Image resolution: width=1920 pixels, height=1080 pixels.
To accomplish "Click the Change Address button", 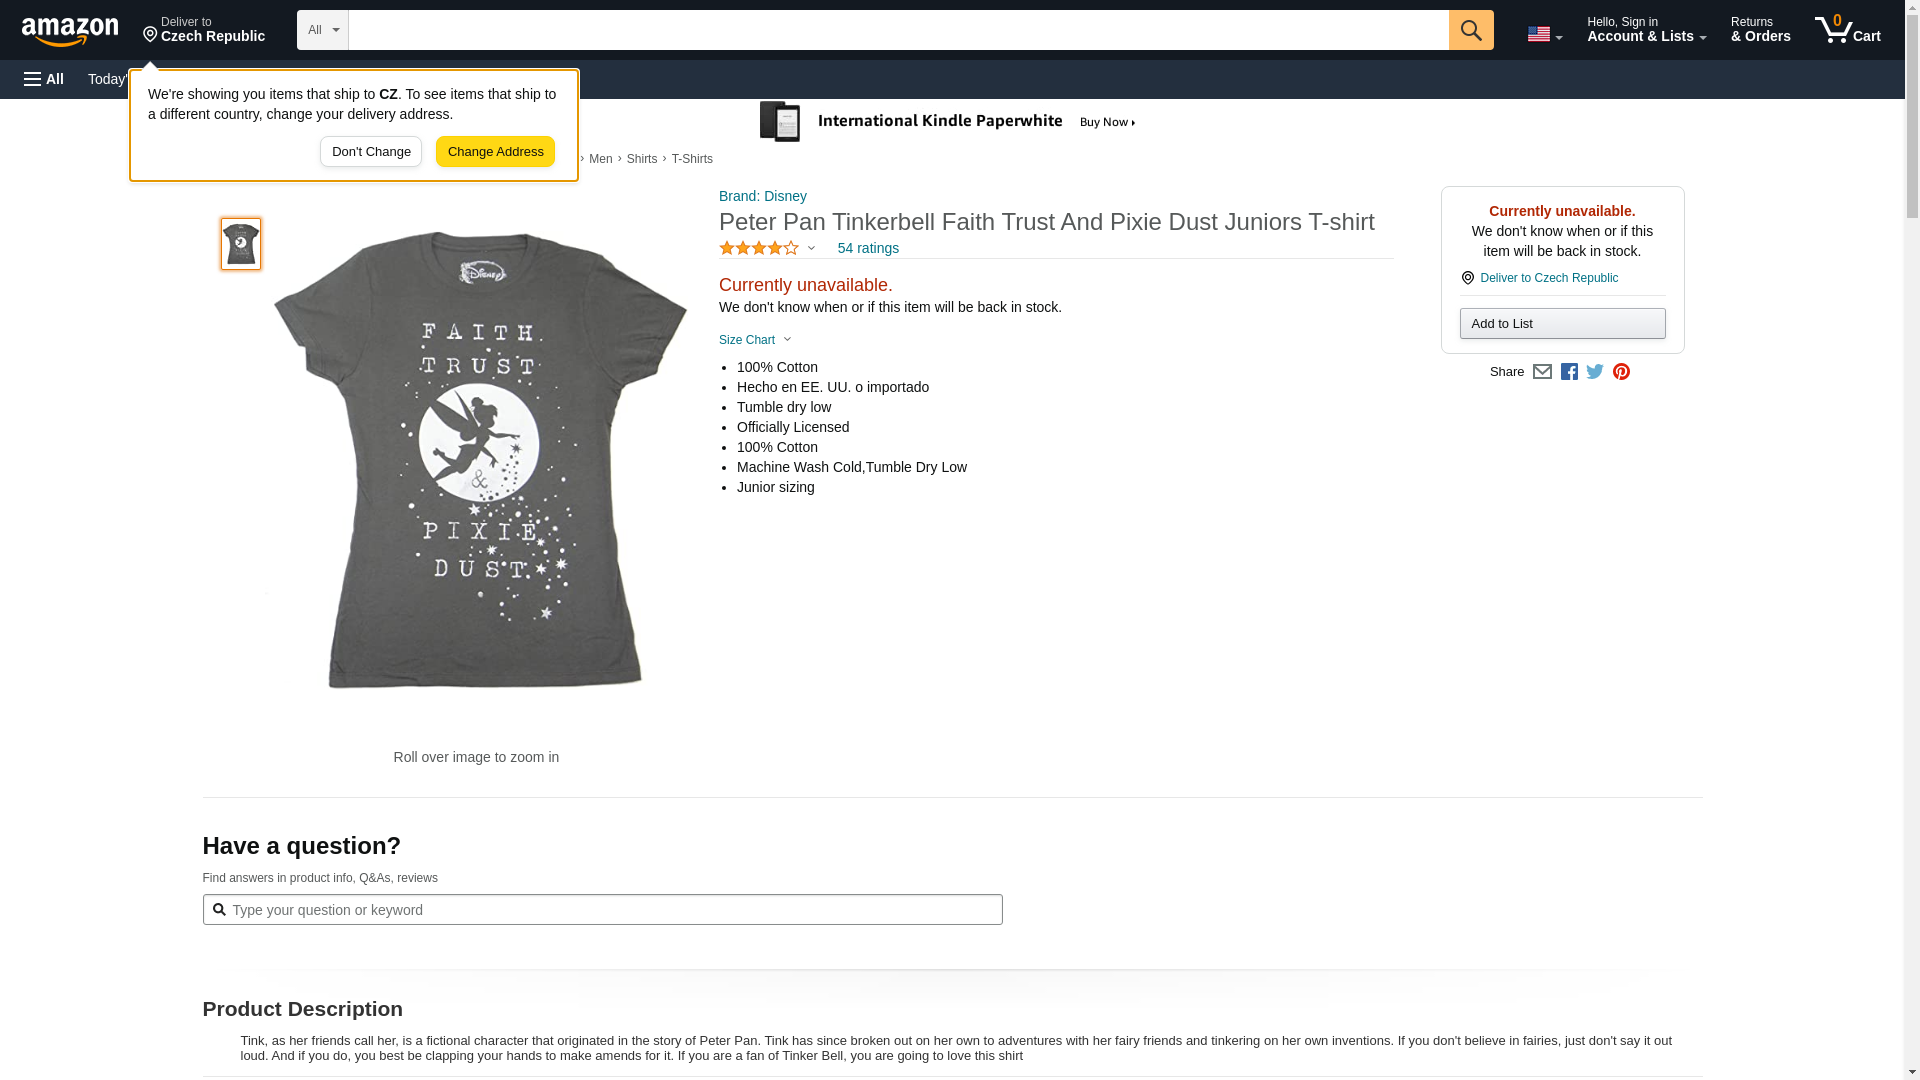I will coord(495,152).
